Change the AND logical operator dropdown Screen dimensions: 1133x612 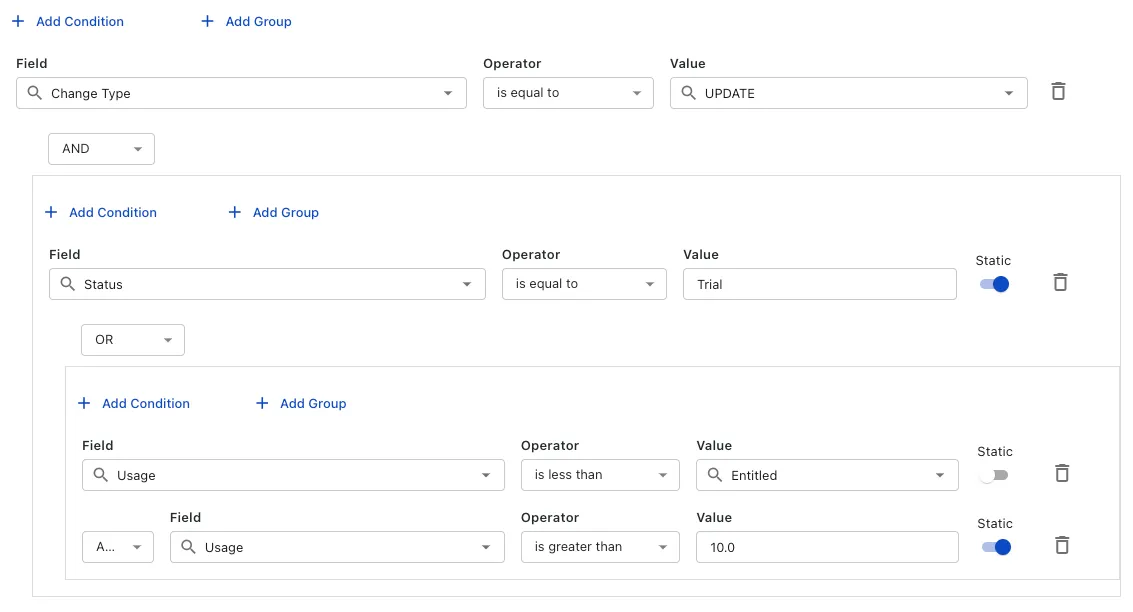101,149
